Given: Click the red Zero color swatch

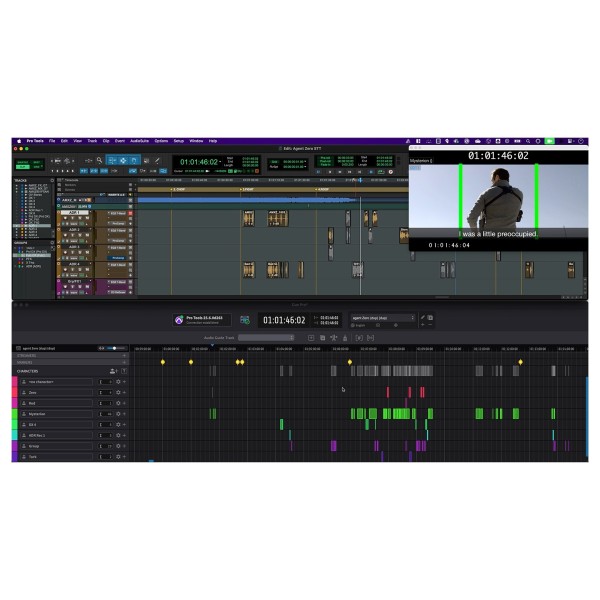Looking at the screenshot, I should pos(15,393).
